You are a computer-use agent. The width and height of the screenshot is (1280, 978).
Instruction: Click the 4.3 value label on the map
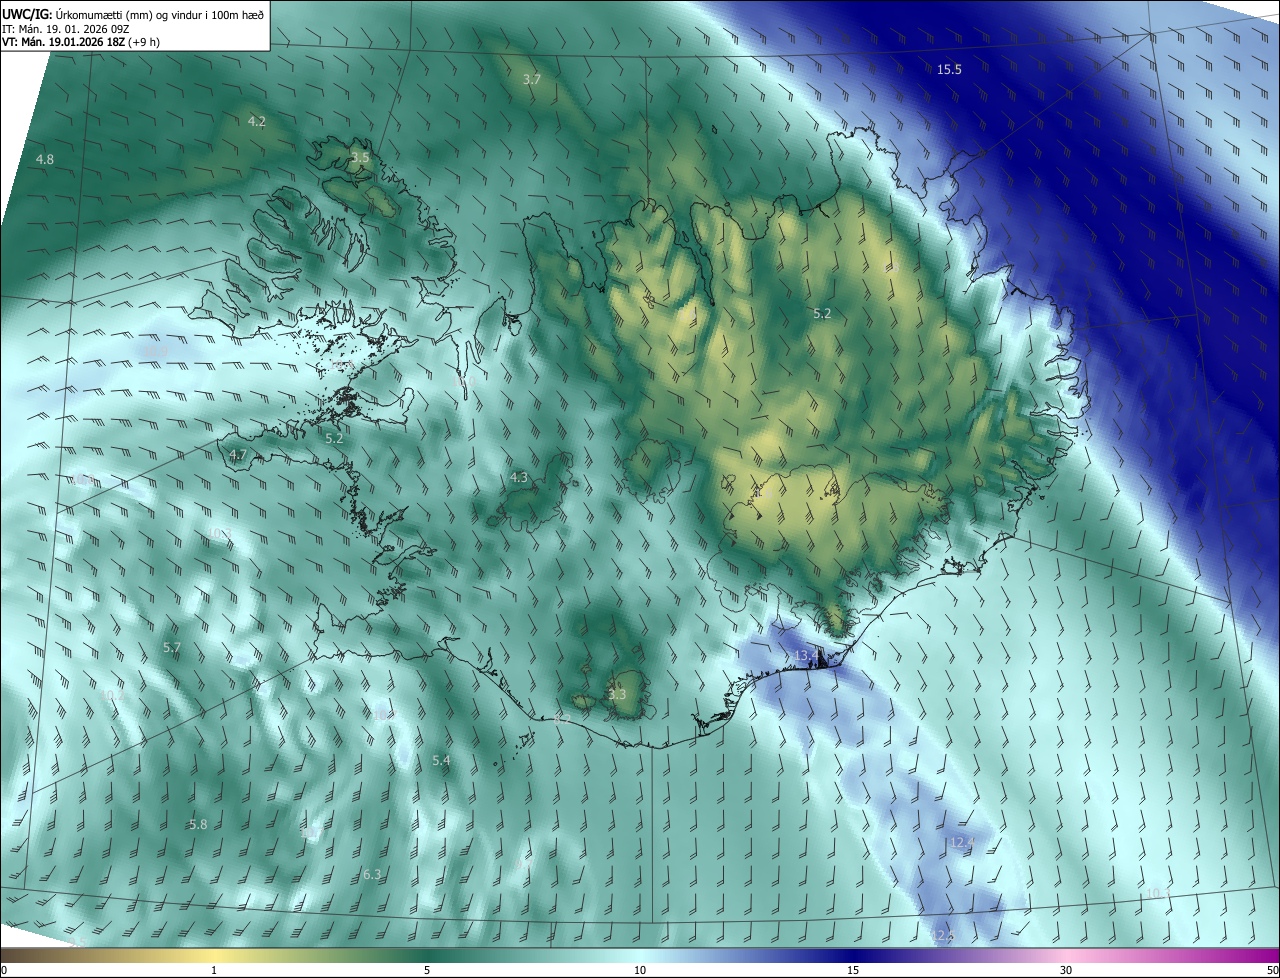tap(518, 478)
